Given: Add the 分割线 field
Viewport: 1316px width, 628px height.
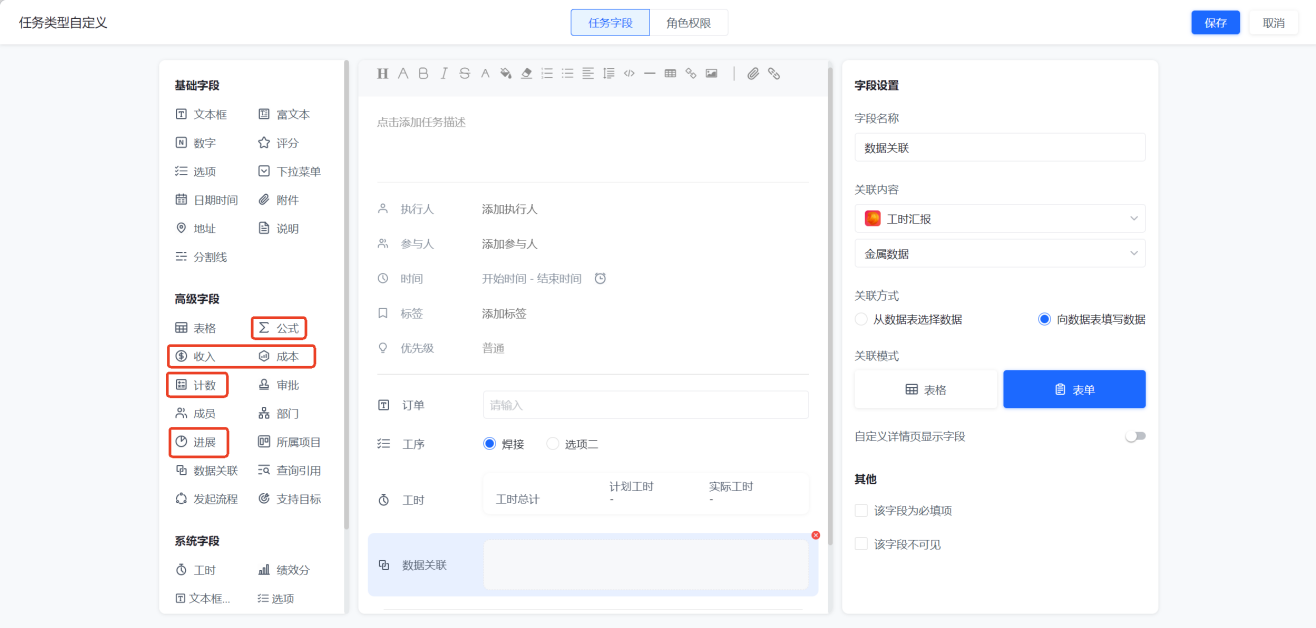Looking at the screenshot, I should [x=201, y=257].
